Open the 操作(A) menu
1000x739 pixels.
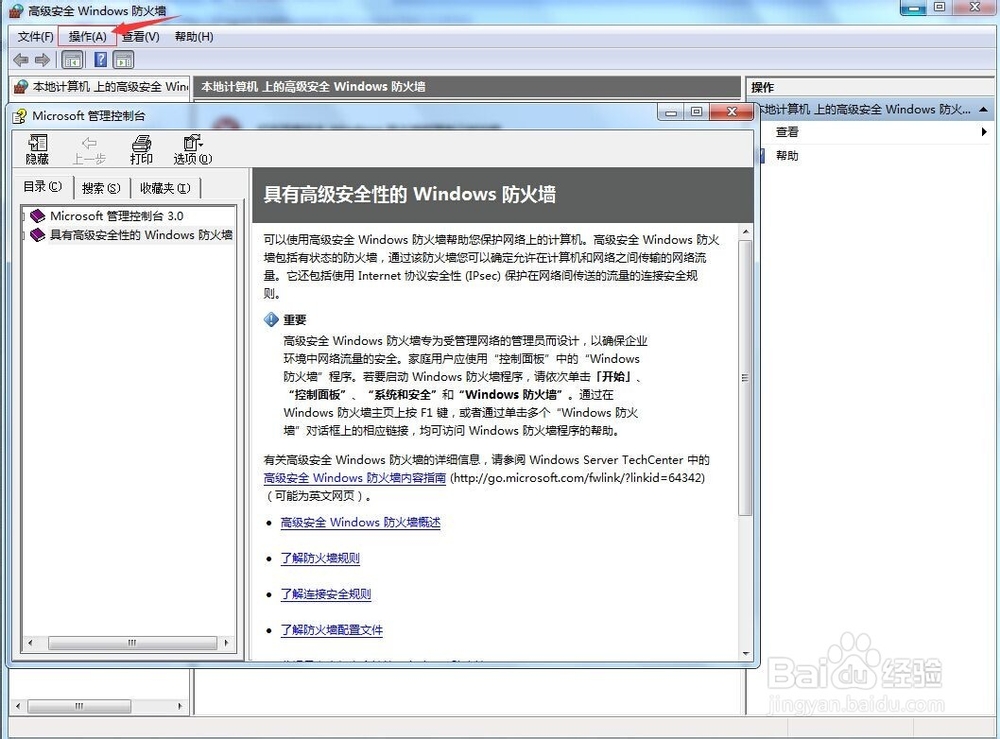(87, 36)
